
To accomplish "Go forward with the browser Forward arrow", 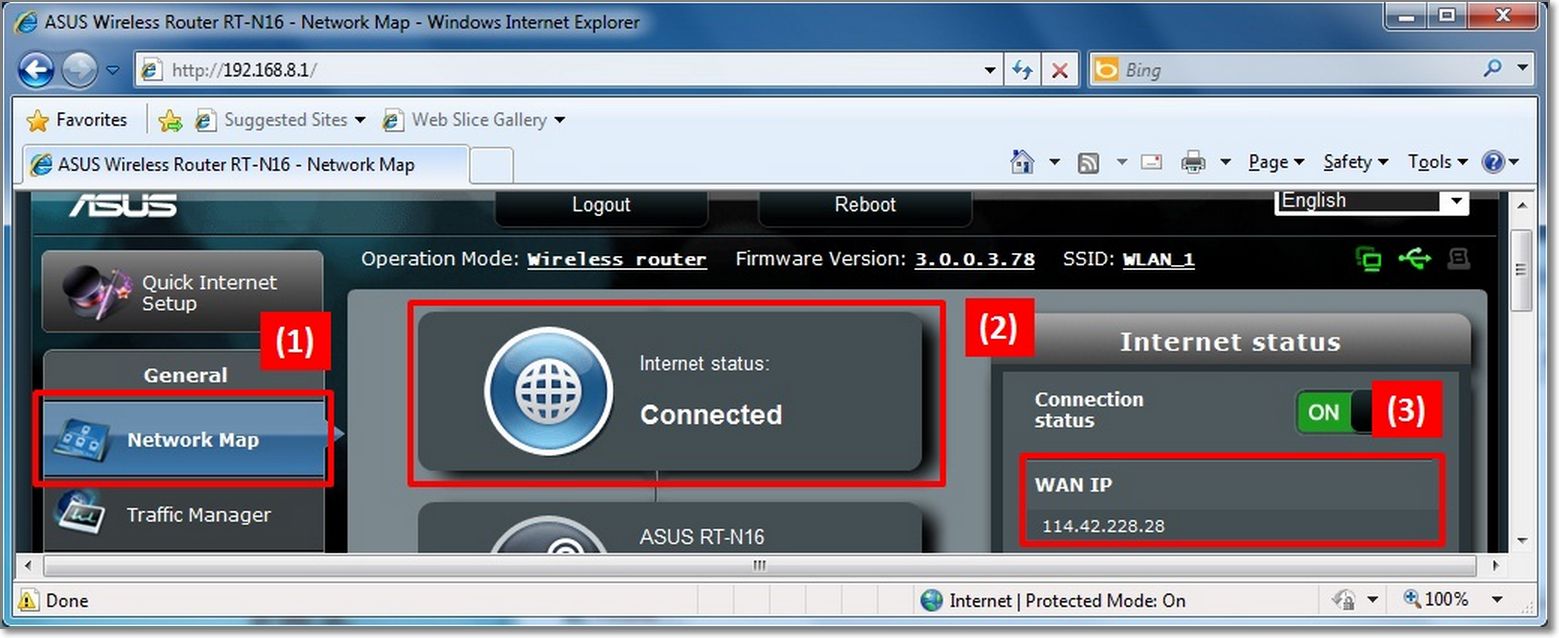I will (79, 70).
